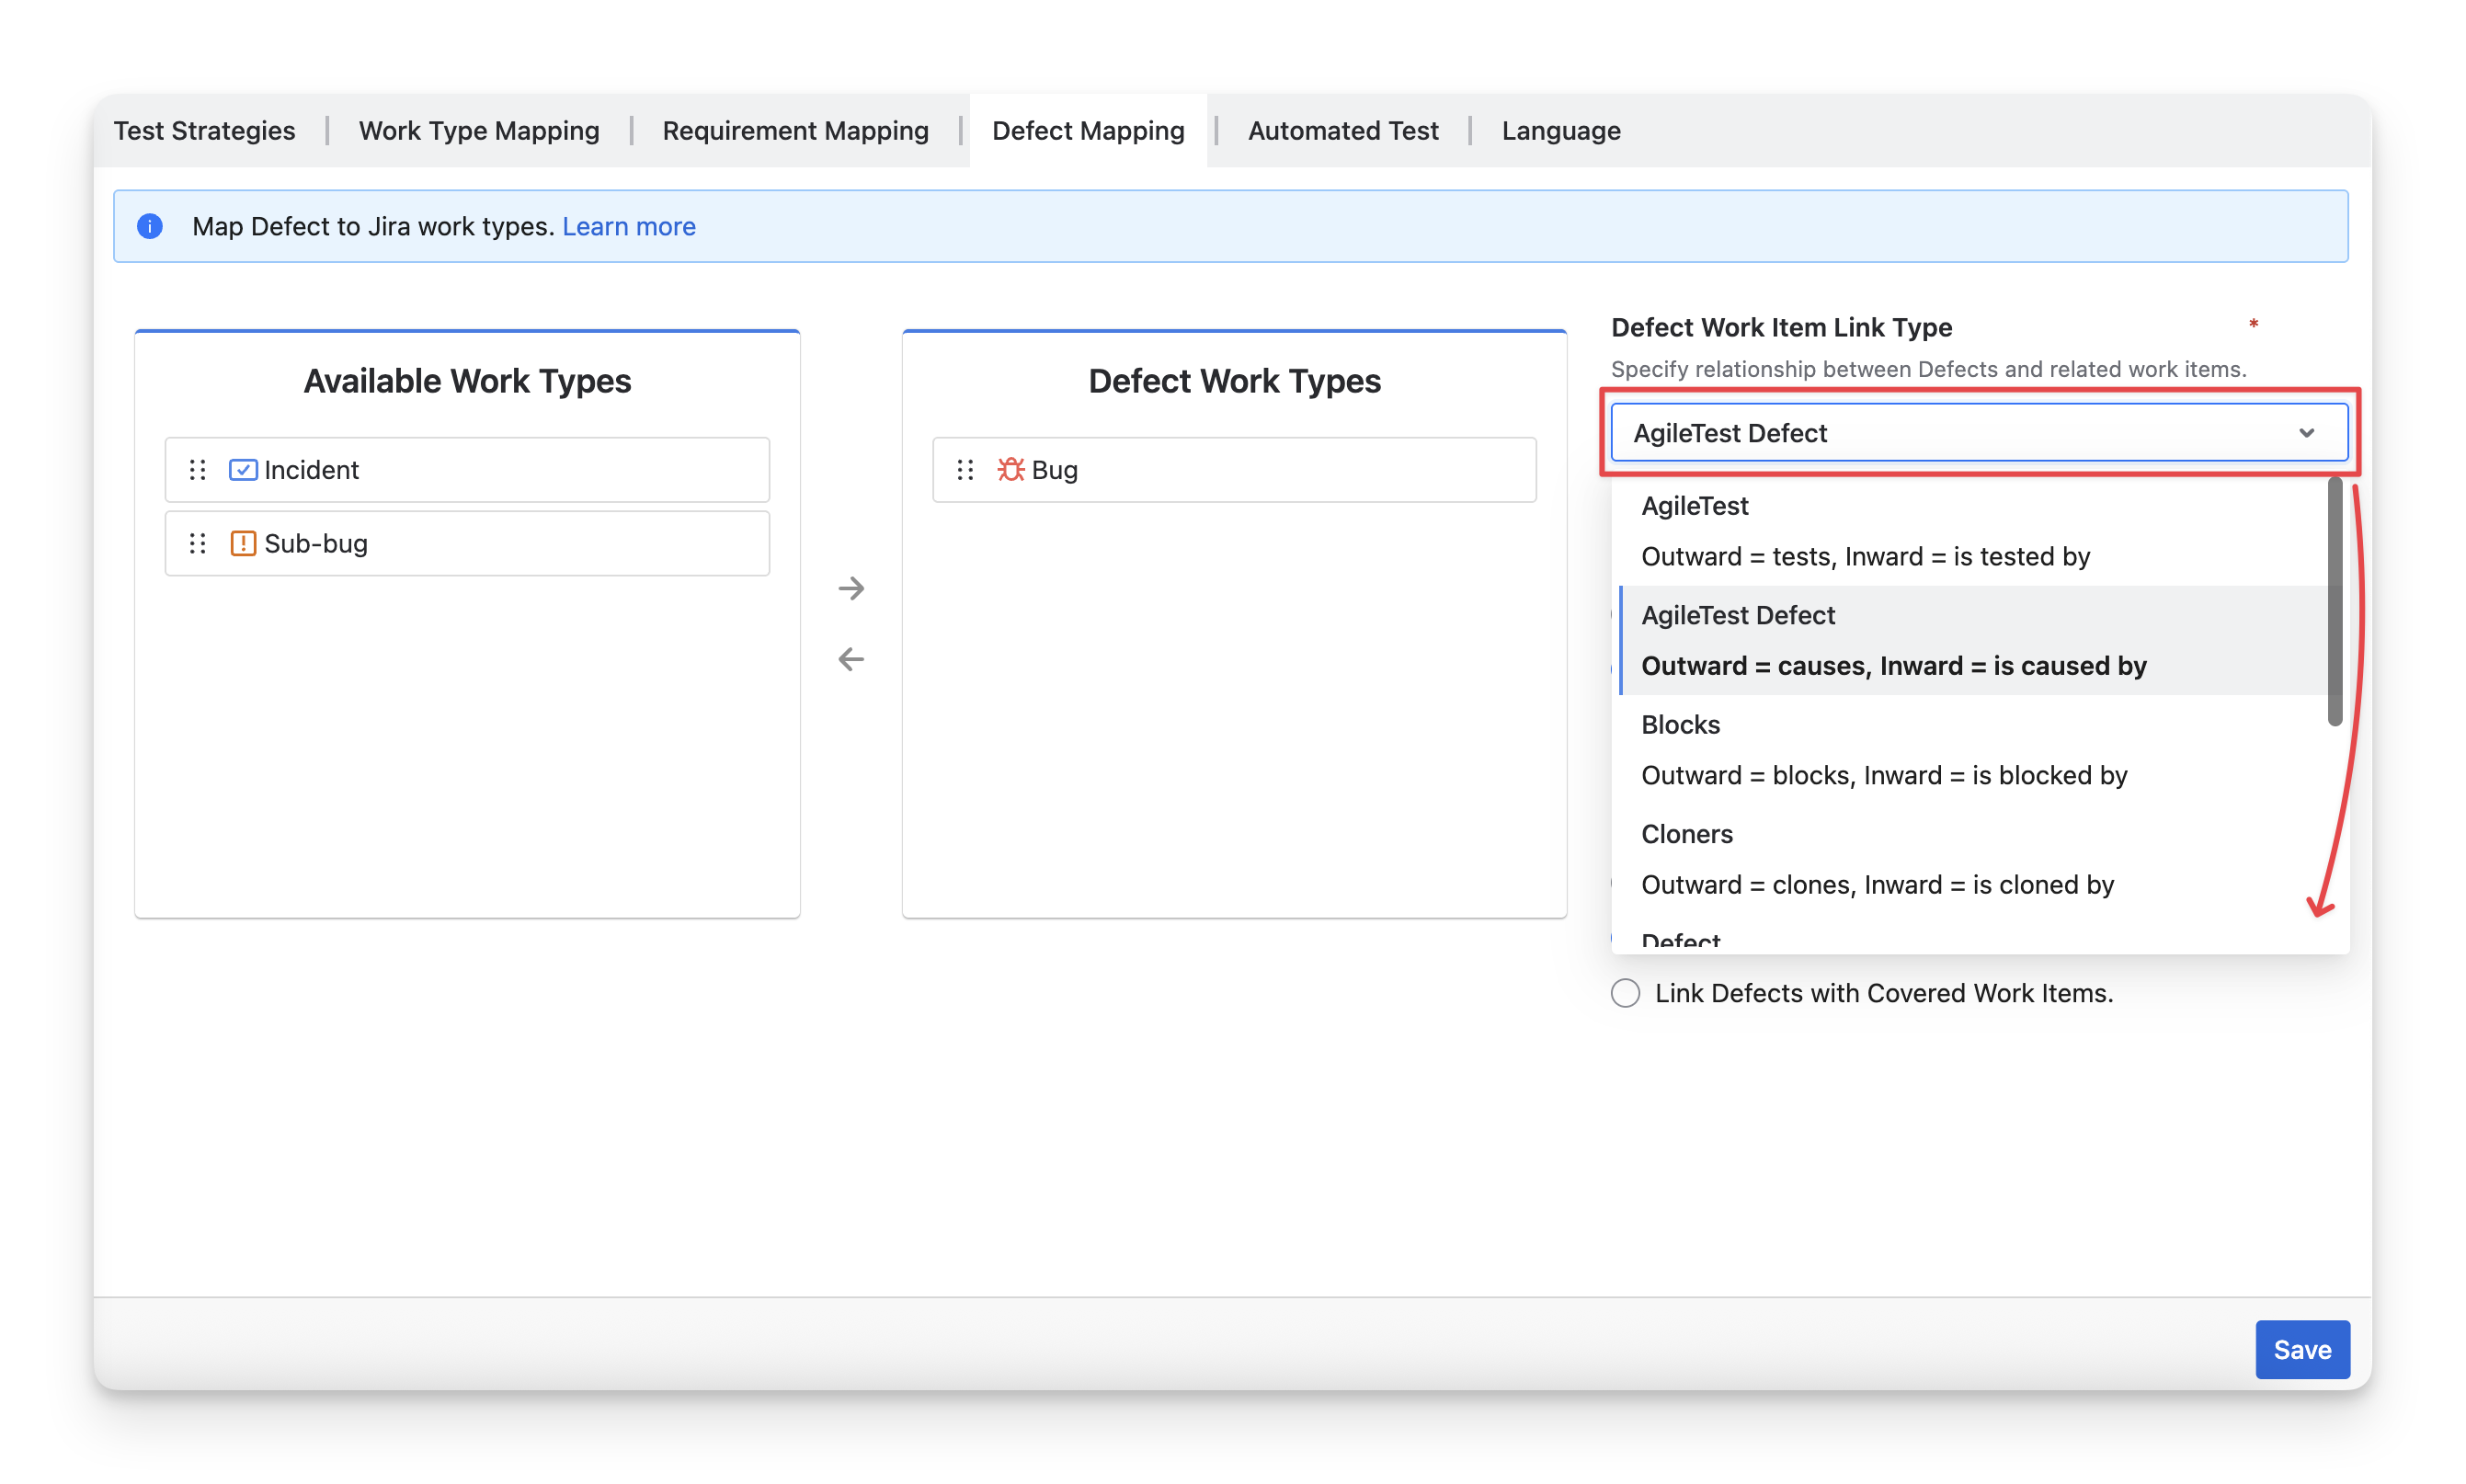Click the Bug icon in Defect Work Types
This screenshot has height=1484, width=2466.
1010,469
